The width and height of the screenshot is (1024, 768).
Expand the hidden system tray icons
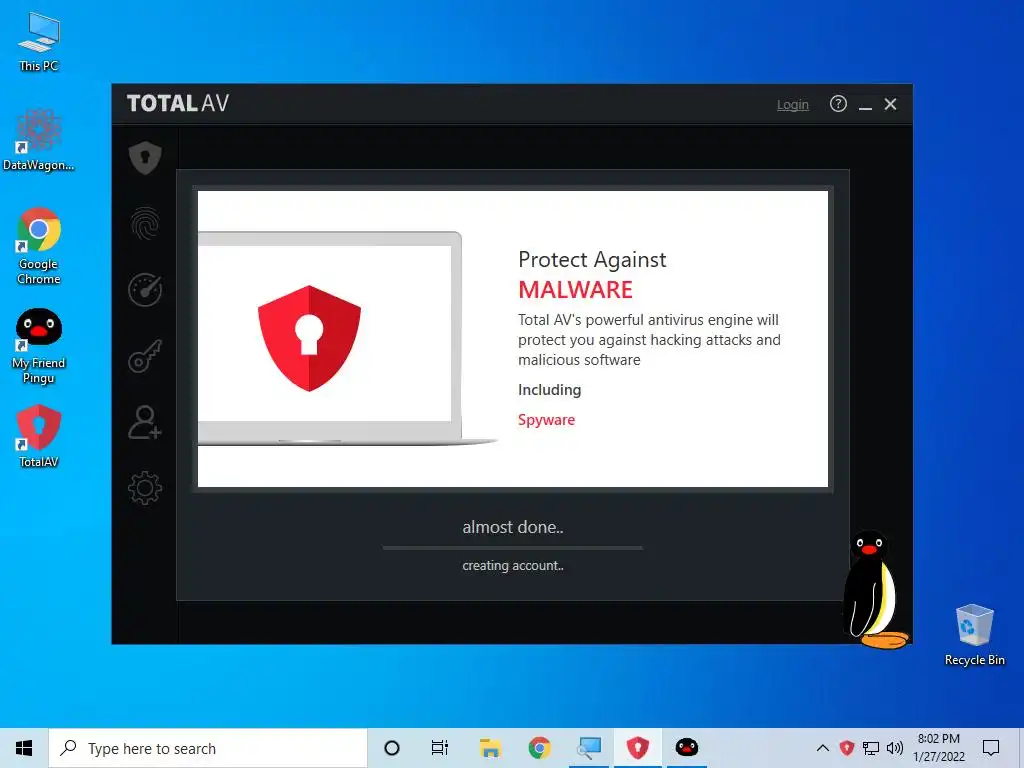823,748
